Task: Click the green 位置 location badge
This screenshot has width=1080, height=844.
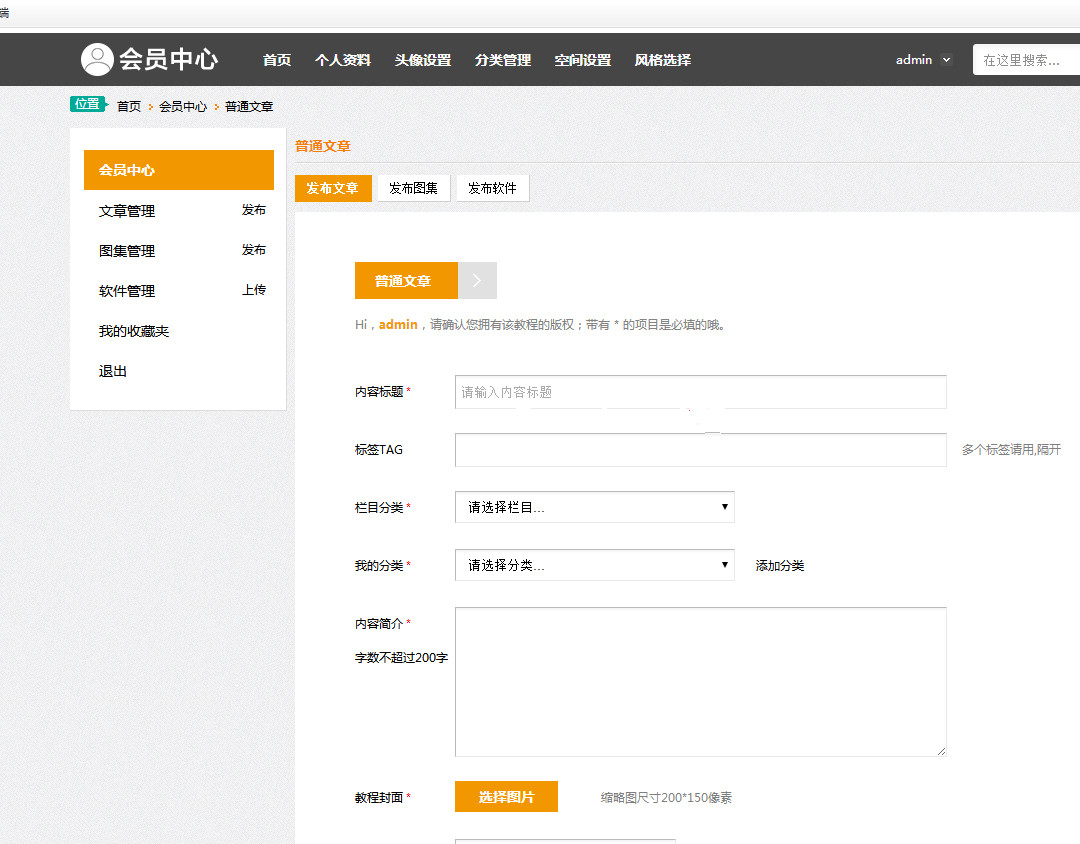Action: (x=87, y=104)
